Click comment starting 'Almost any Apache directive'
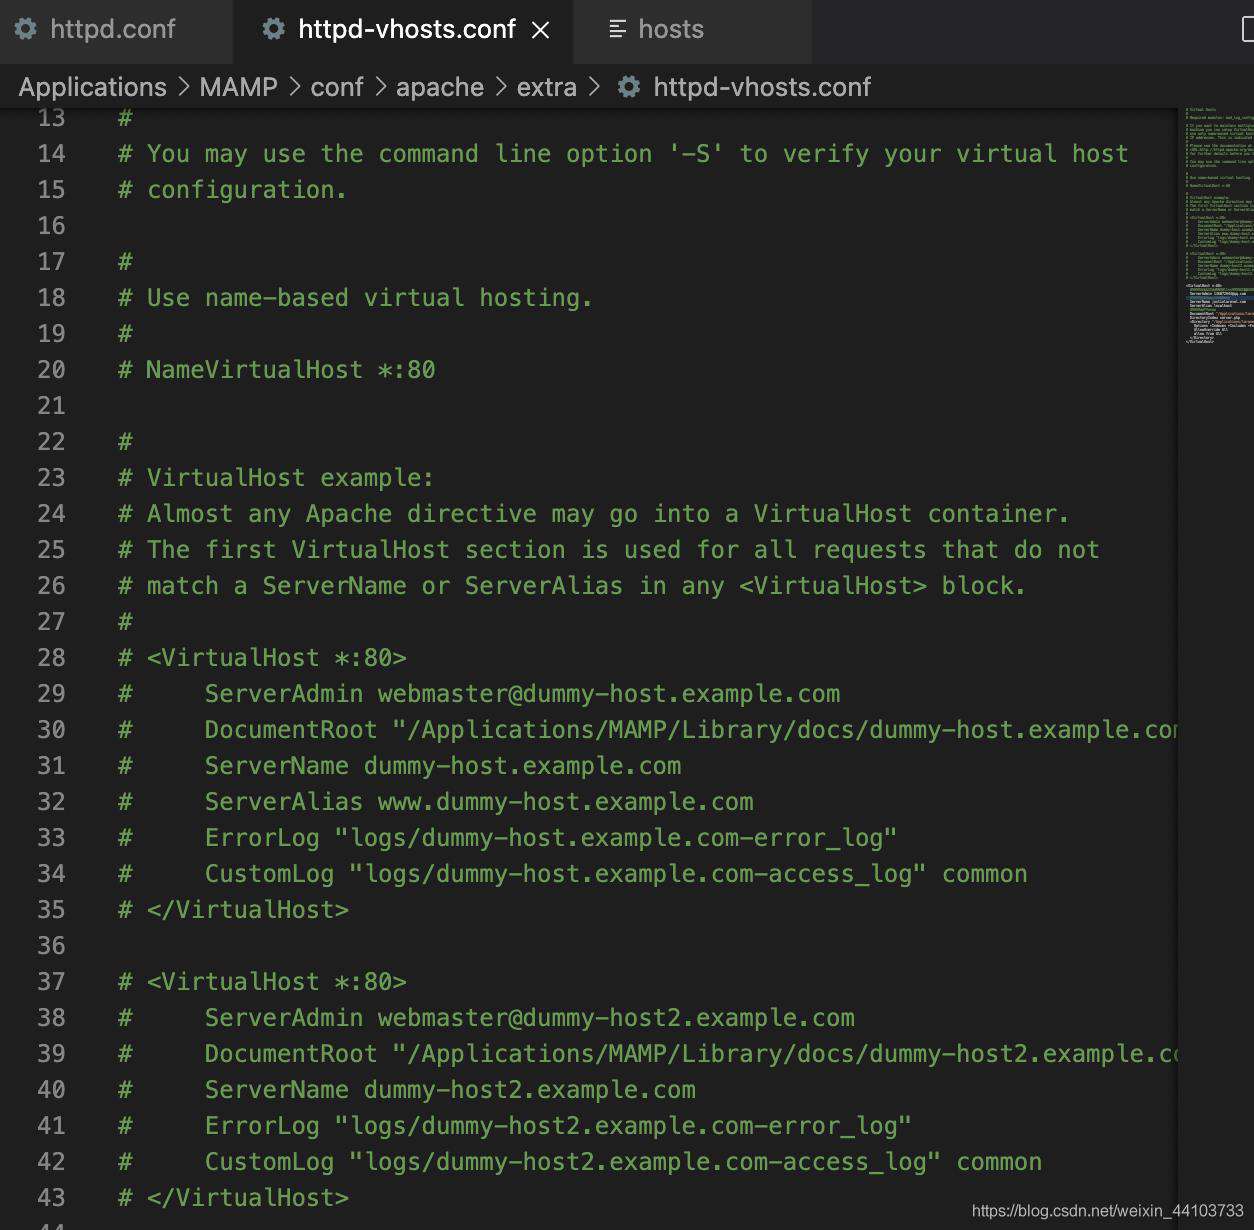Viewport: 1254px width, 1230px height. pos(593,514)
